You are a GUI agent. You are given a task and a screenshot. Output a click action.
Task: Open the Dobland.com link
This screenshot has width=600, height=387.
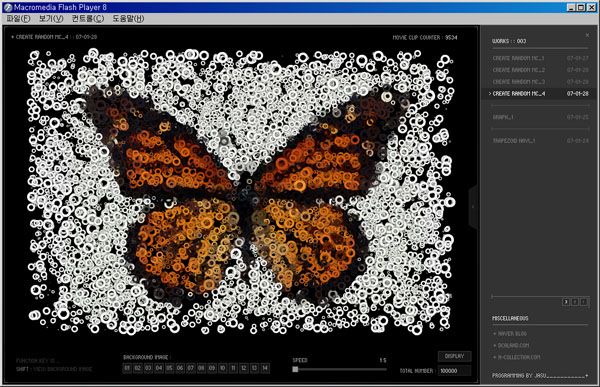coord(512,345)
